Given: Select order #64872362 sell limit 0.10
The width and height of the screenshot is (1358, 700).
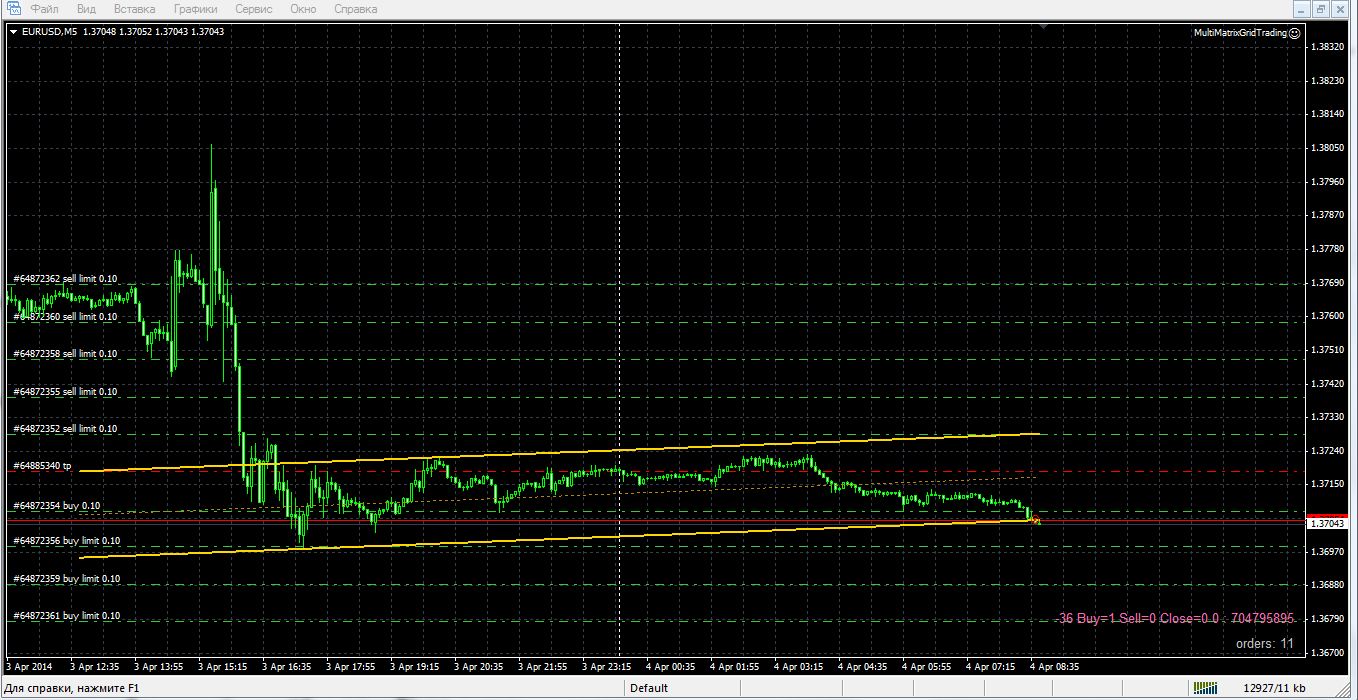Looking at the screenshot, I should tap(65, 279).
